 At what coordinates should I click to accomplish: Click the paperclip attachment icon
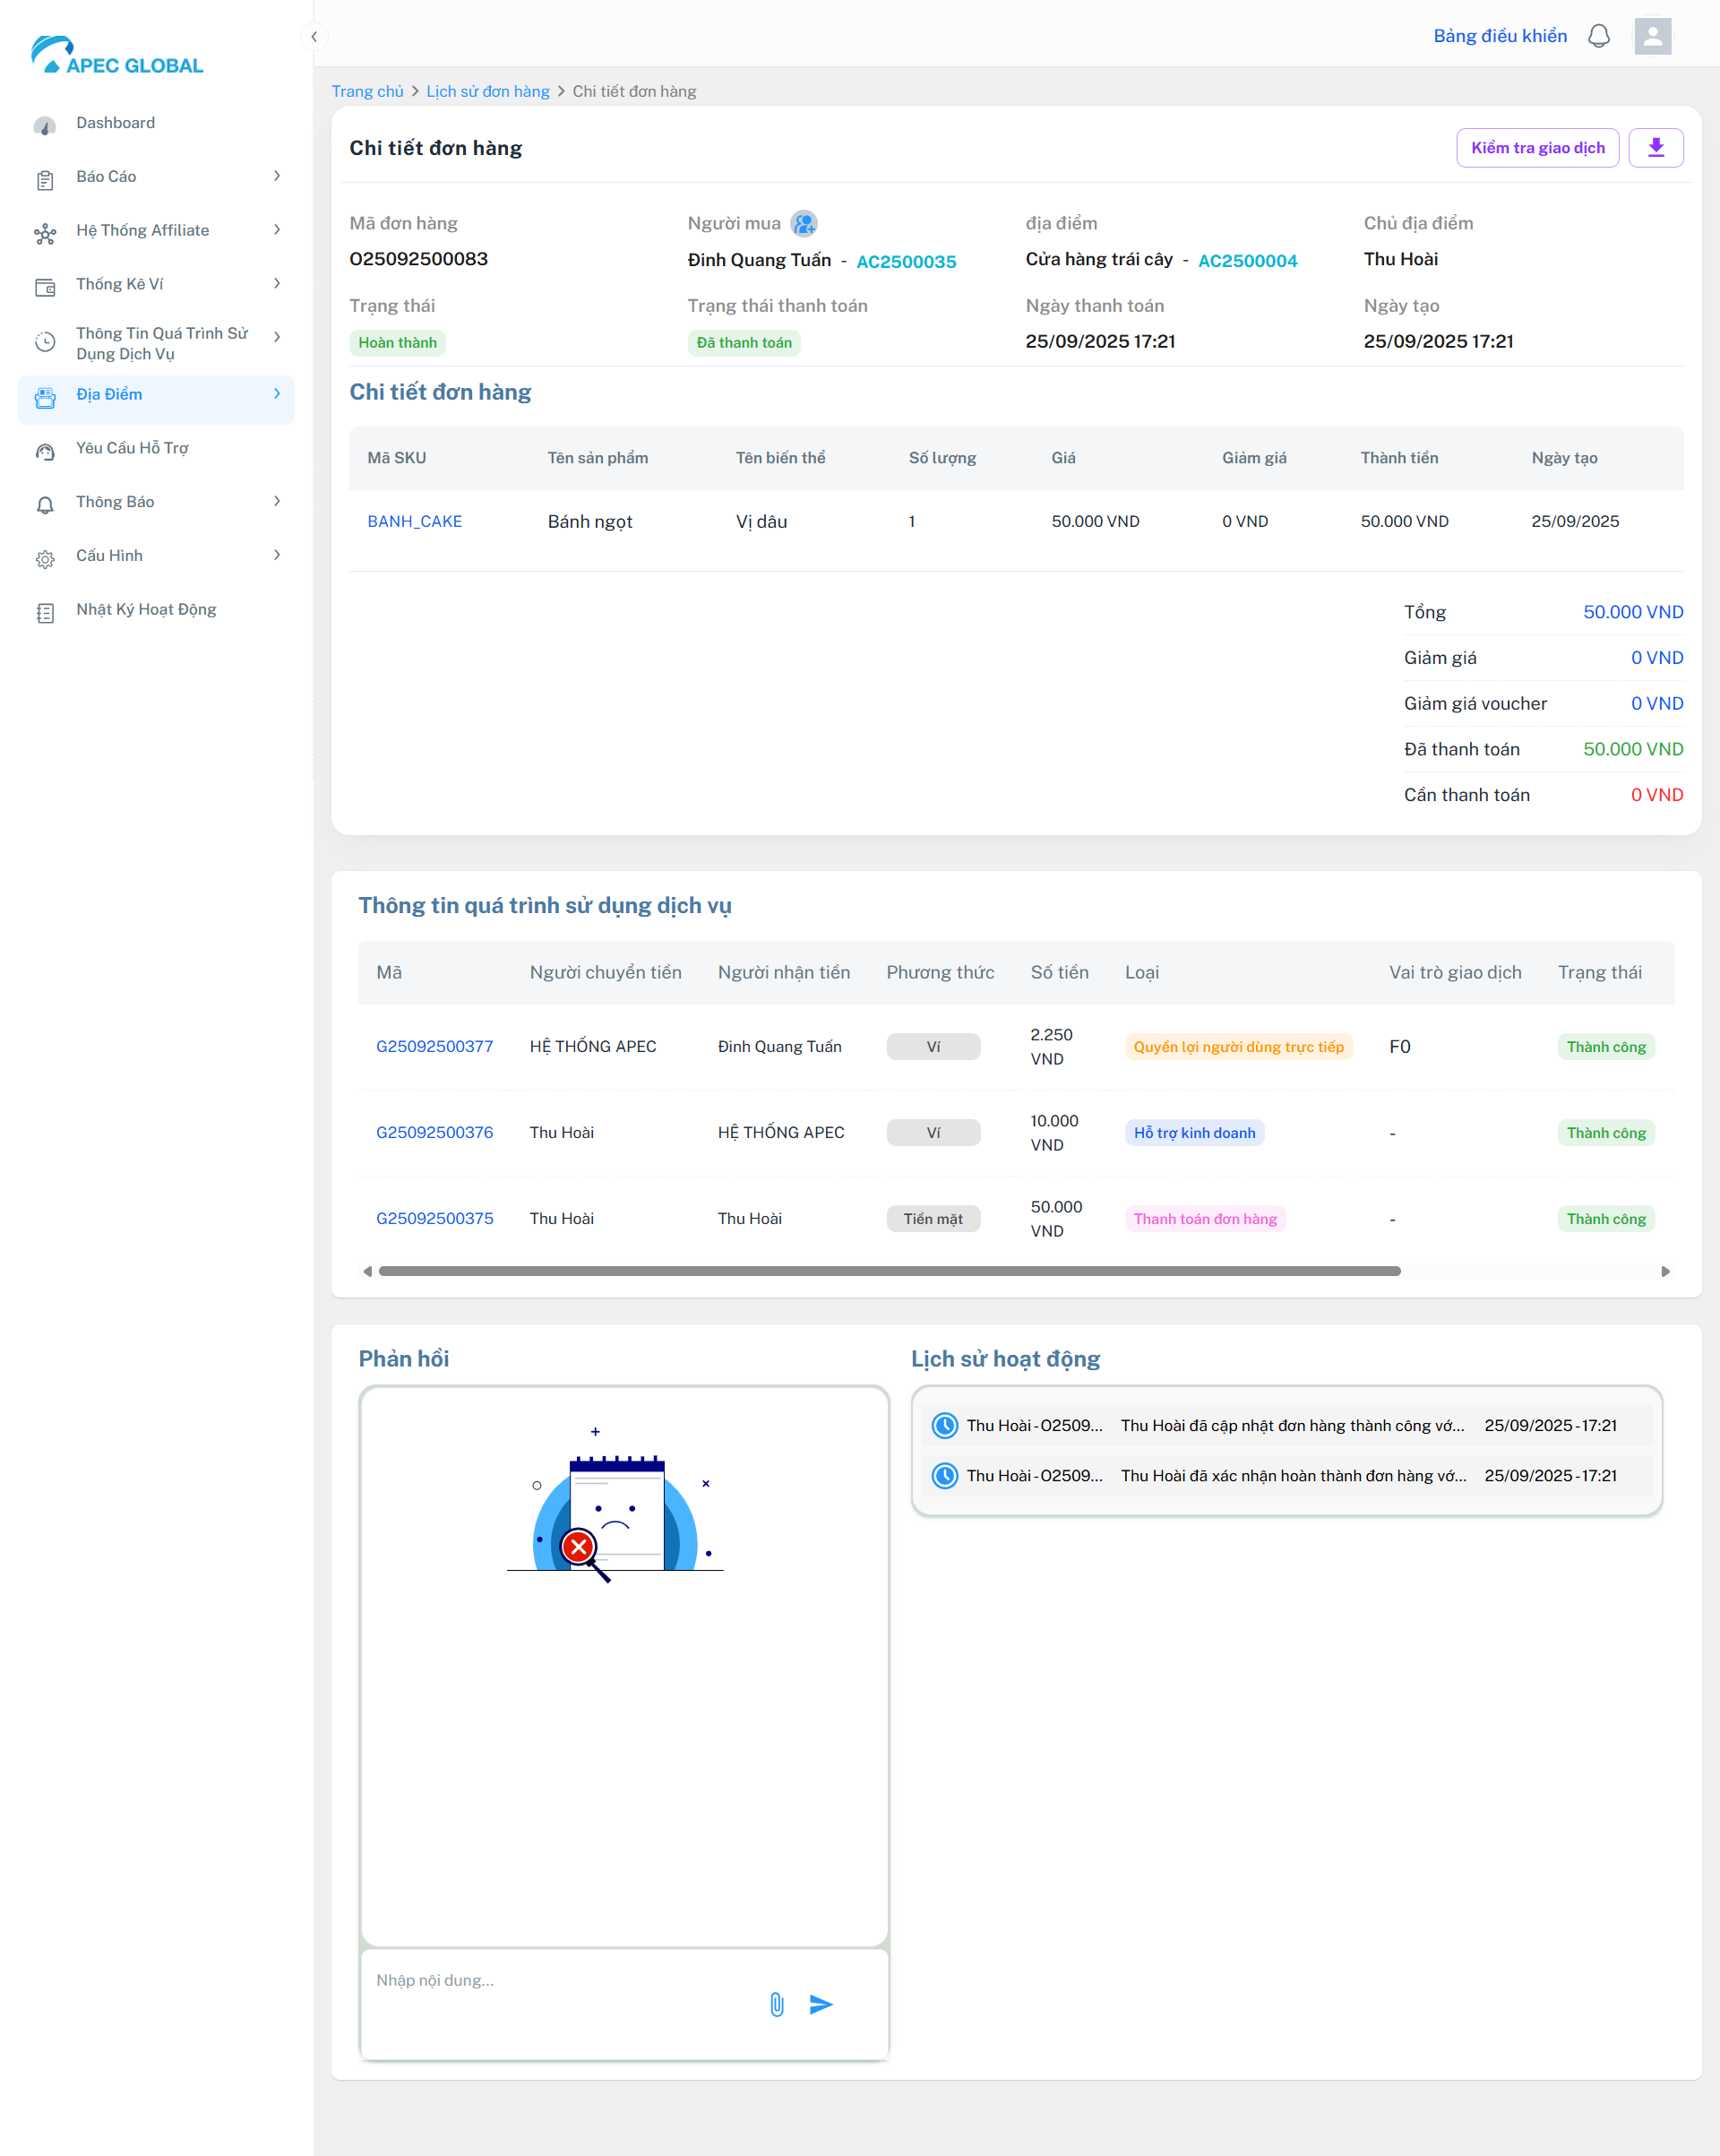coord(777,2004)
